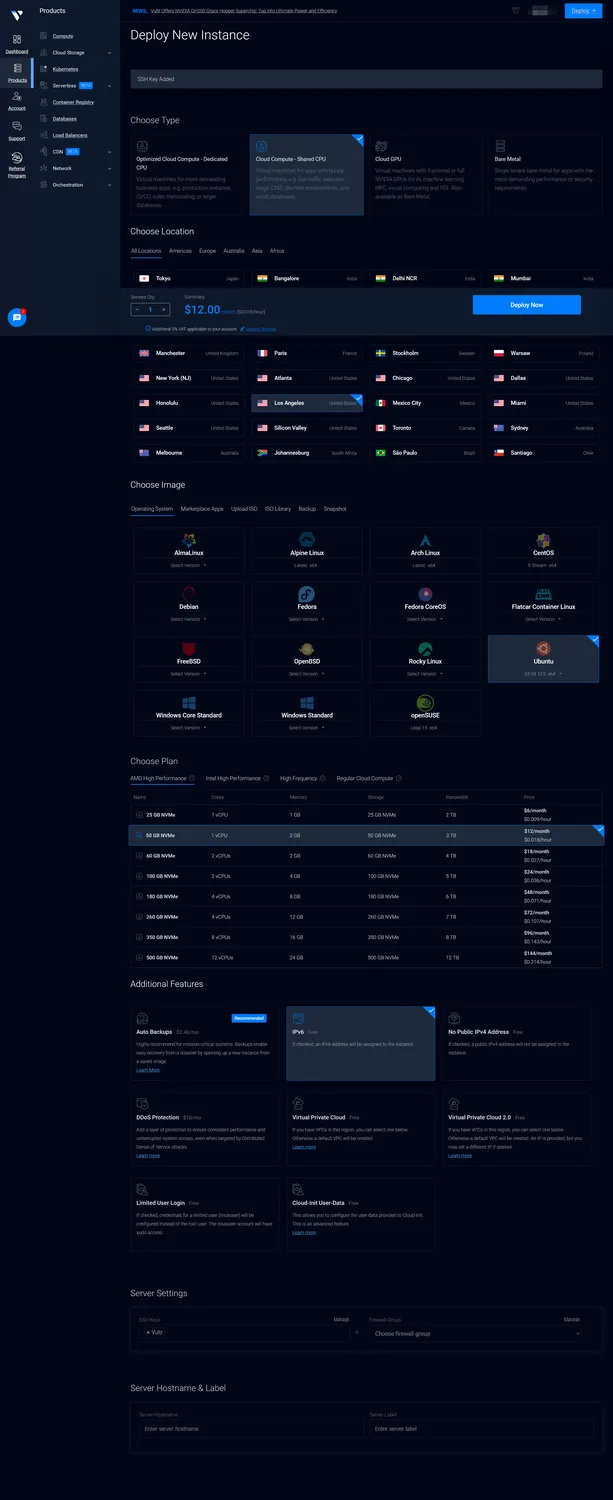The height and width of the screenshot is (1500, 613).
Task: Select the Arch Linux image icon
Action: 425,541
